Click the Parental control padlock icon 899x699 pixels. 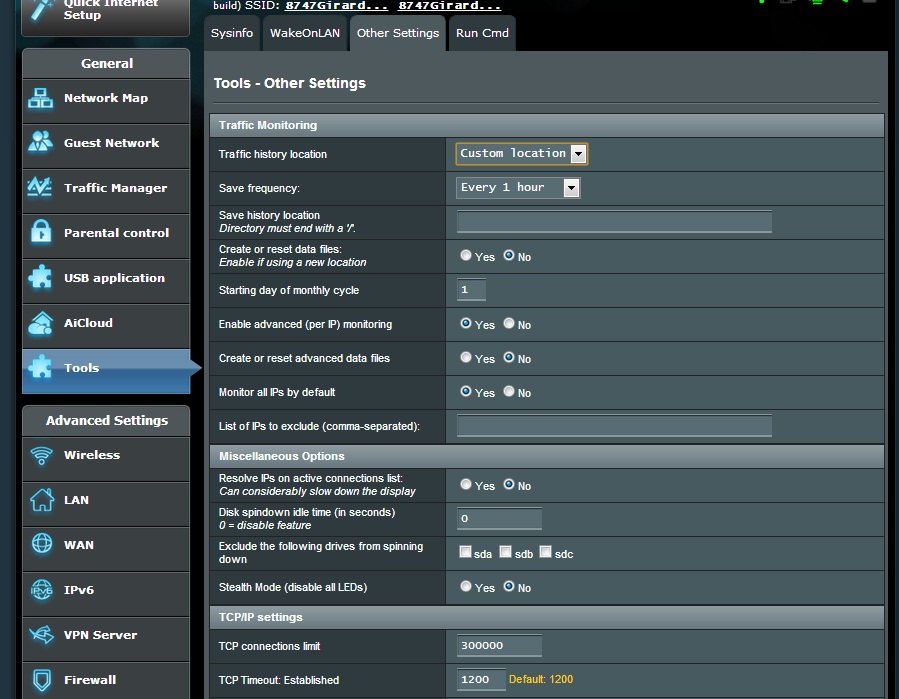click(41, 232)
